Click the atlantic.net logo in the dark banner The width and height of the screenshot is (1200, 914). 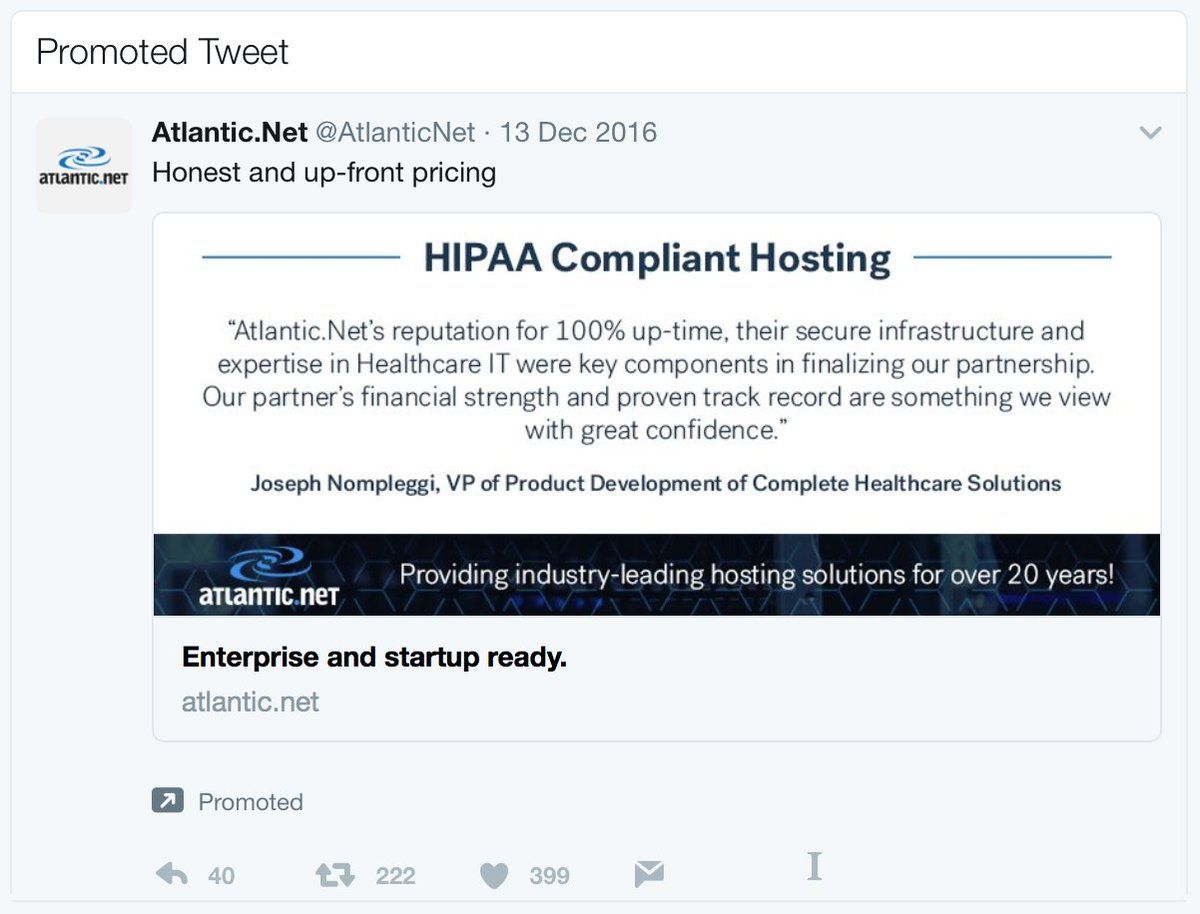coord(264,577)
